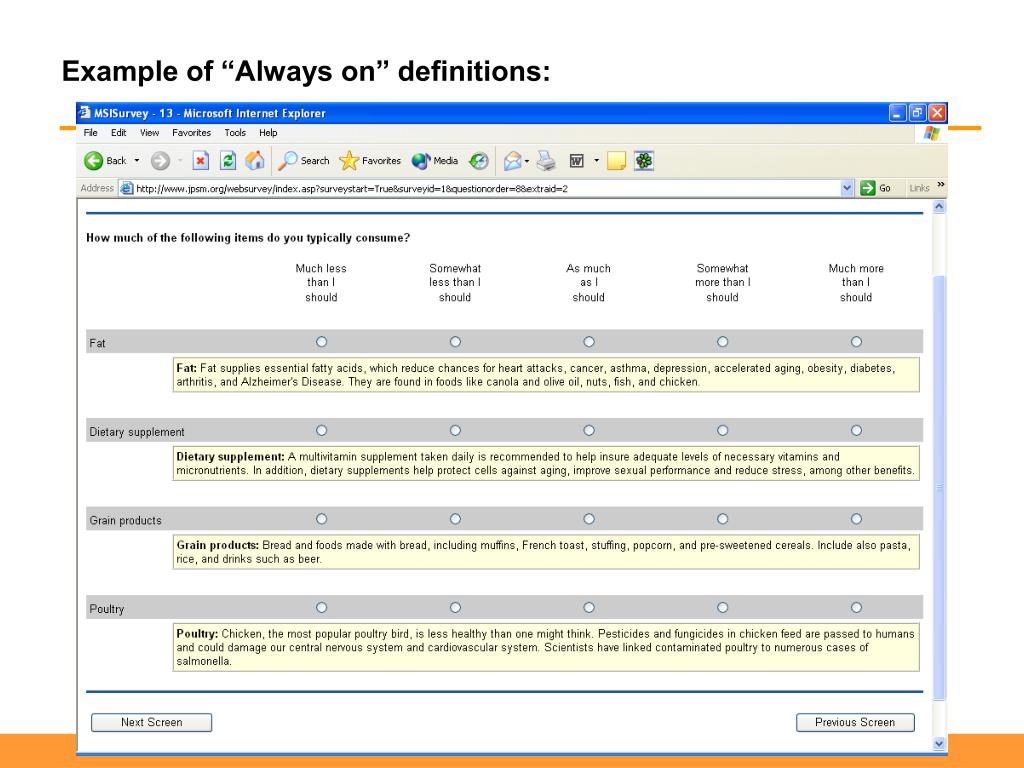Select 'Much less than I should' for Fat

[321, 342]
